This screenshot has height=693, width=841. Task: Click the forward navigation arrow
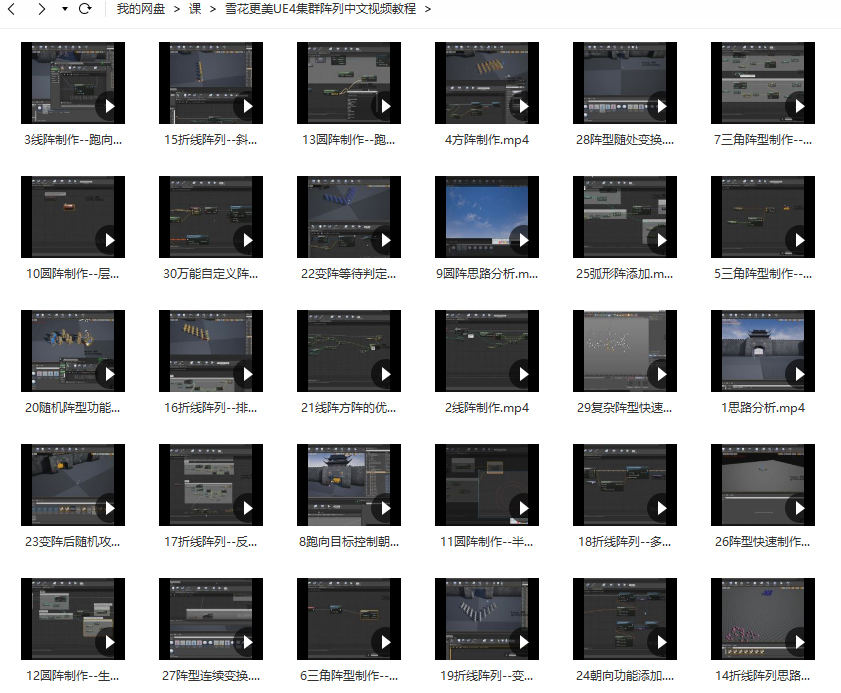pos(41,9)
